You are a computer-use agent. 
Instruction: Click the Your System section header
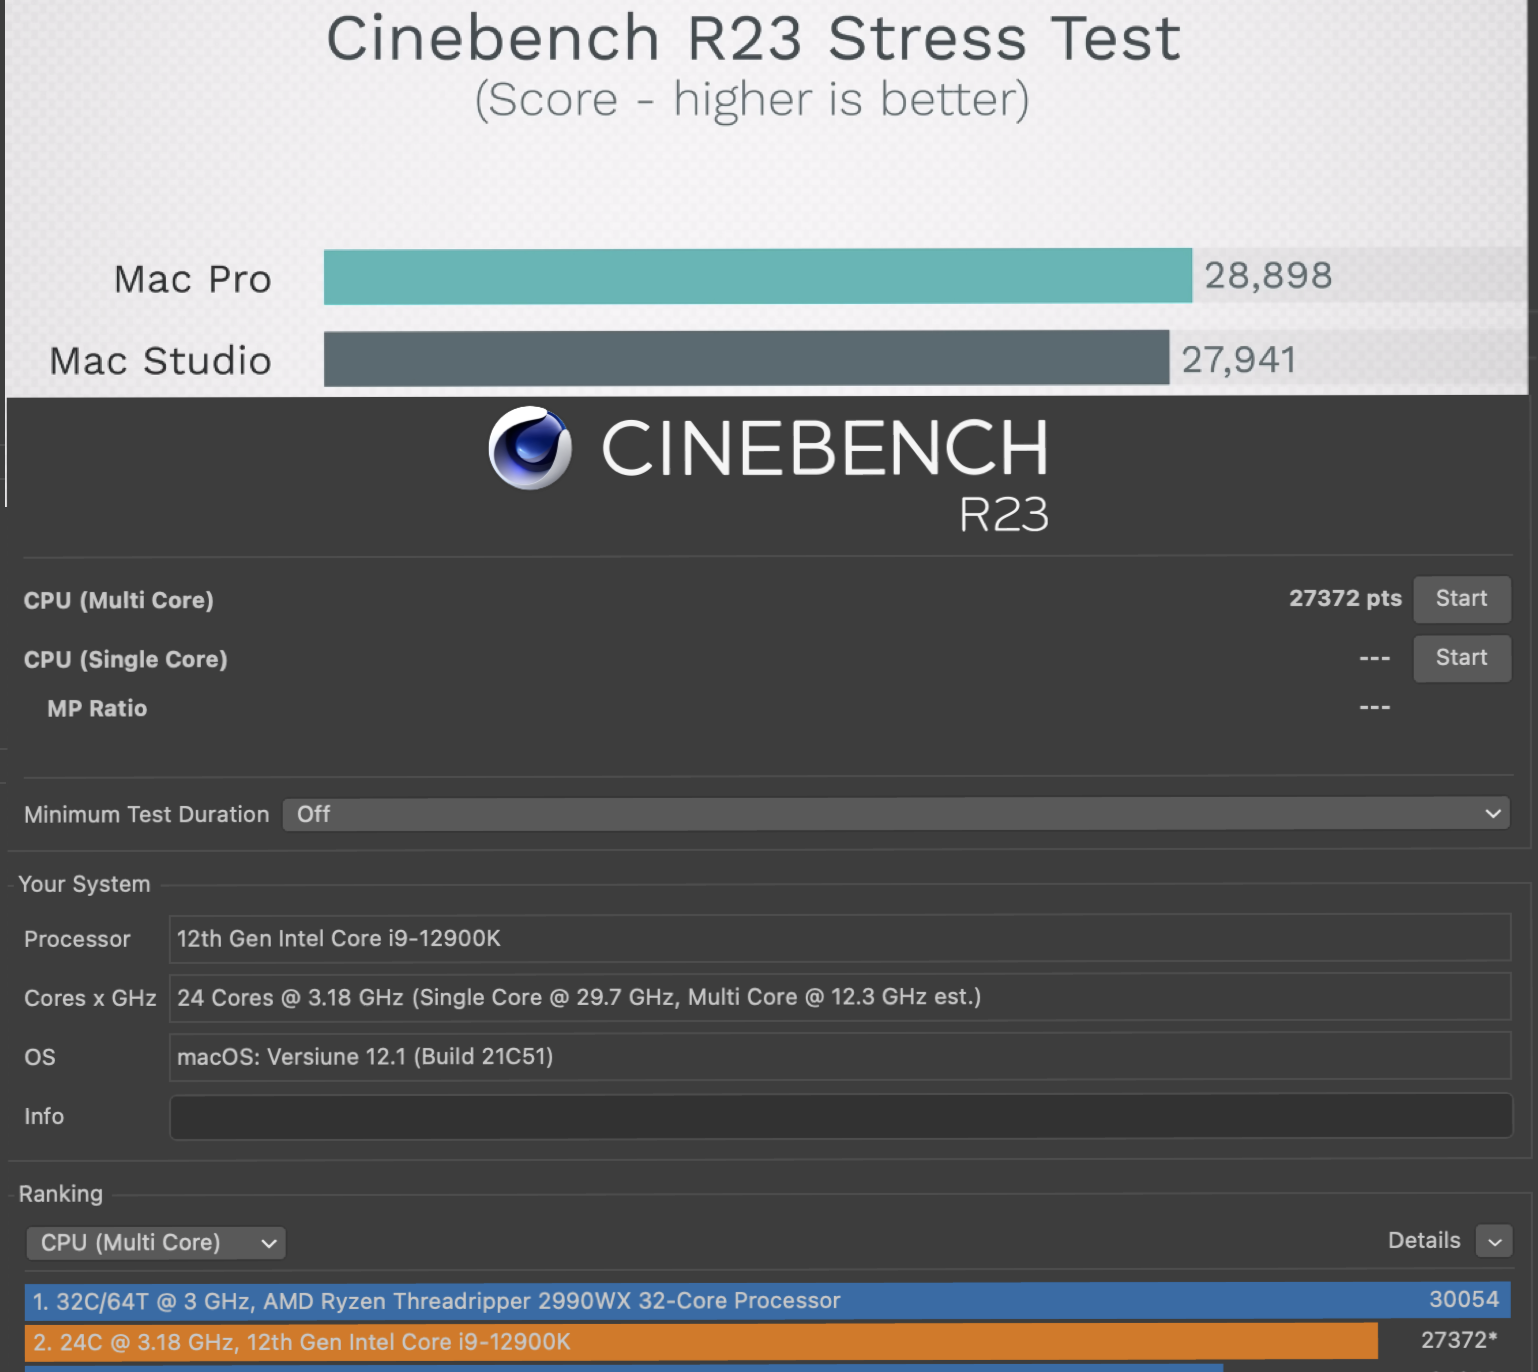(x=84, y=883)
